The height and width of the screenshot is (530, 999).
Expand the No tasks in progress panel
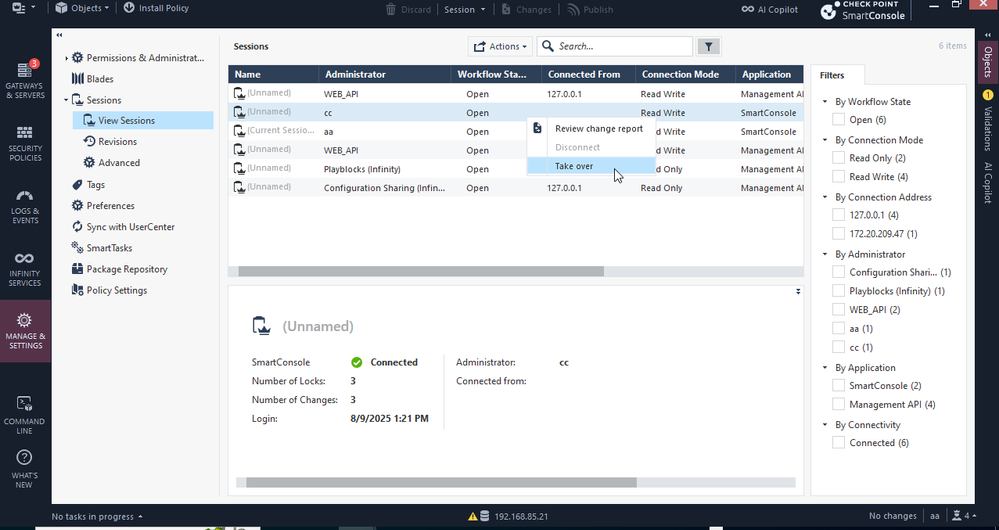click(x=97, y=517)
